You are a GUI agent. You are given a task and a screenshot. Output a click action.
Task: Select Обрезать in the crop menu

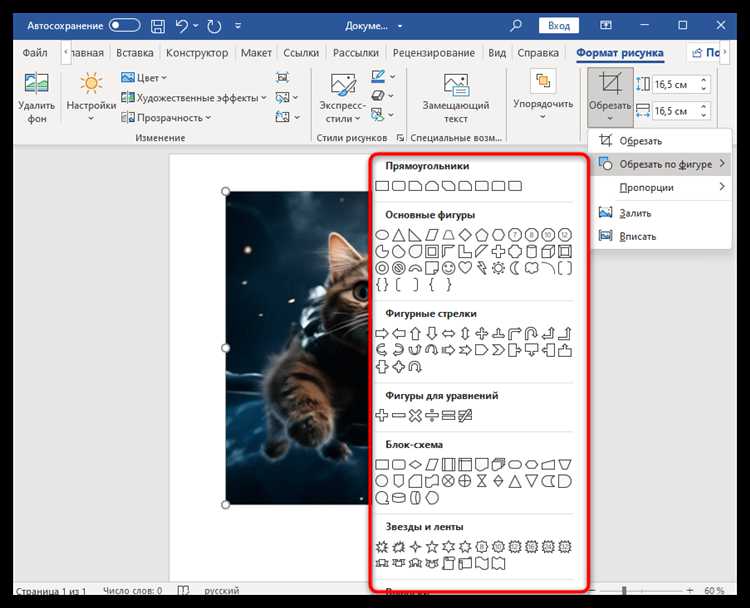(660, 141)
